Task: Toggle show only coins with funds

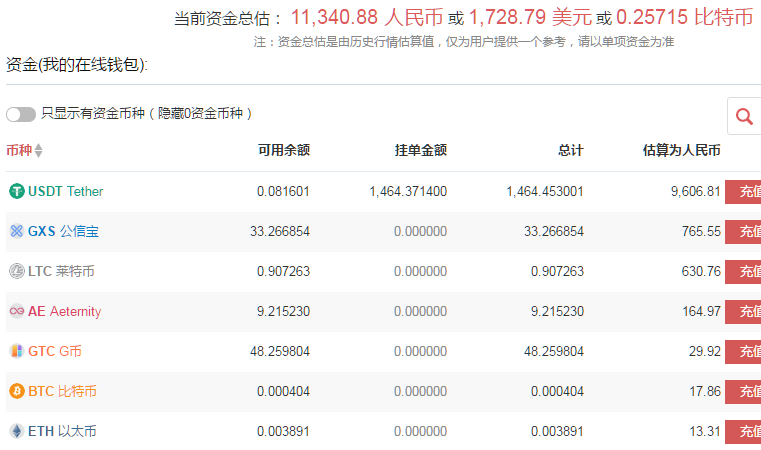Action: (21, 114)
